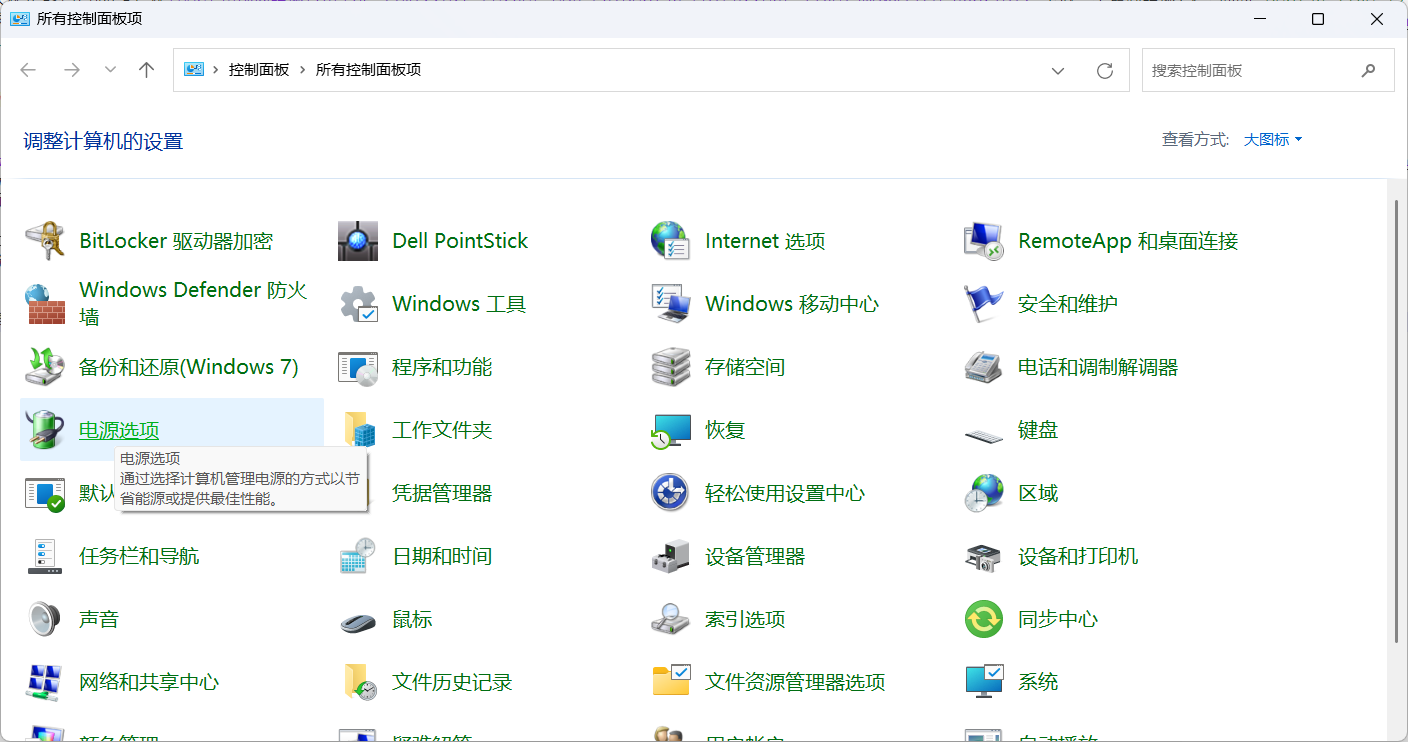Click the vertical scrollbar on the right
Viewport: 1408px width, 742px height.
click(1398, 420)
